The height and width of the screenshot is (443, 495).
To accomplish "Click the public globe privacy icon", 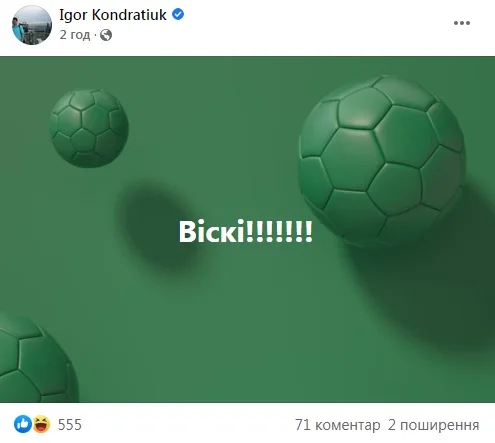I will tap(106, 35).
